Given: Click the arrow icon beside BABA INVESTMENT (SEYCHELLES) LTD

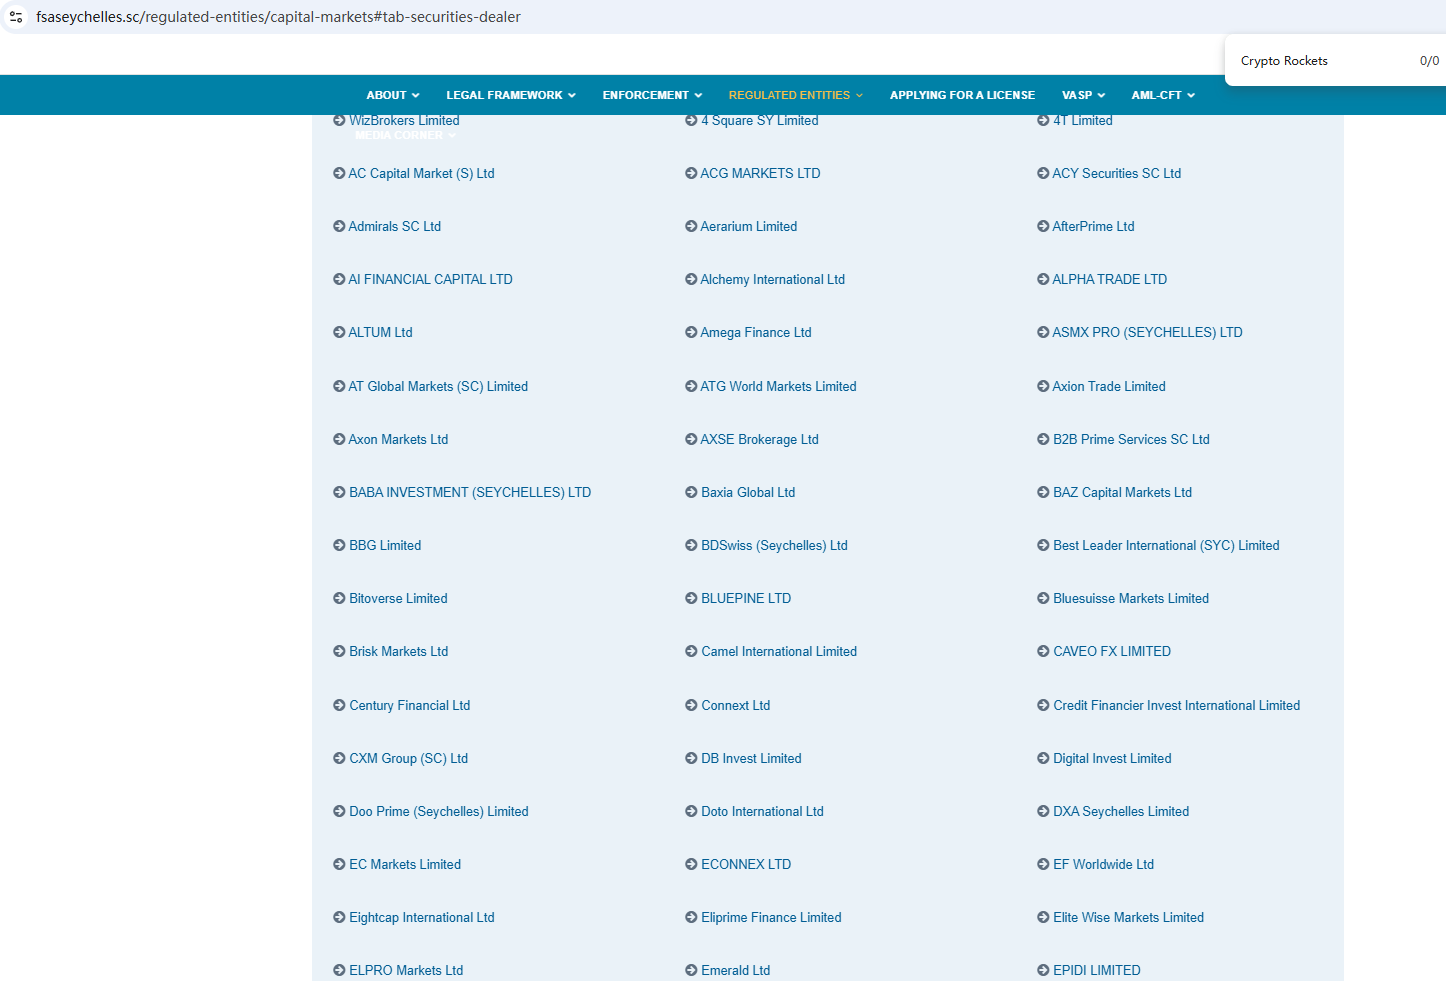Looking at the screenshot, I should pos(339,492).
